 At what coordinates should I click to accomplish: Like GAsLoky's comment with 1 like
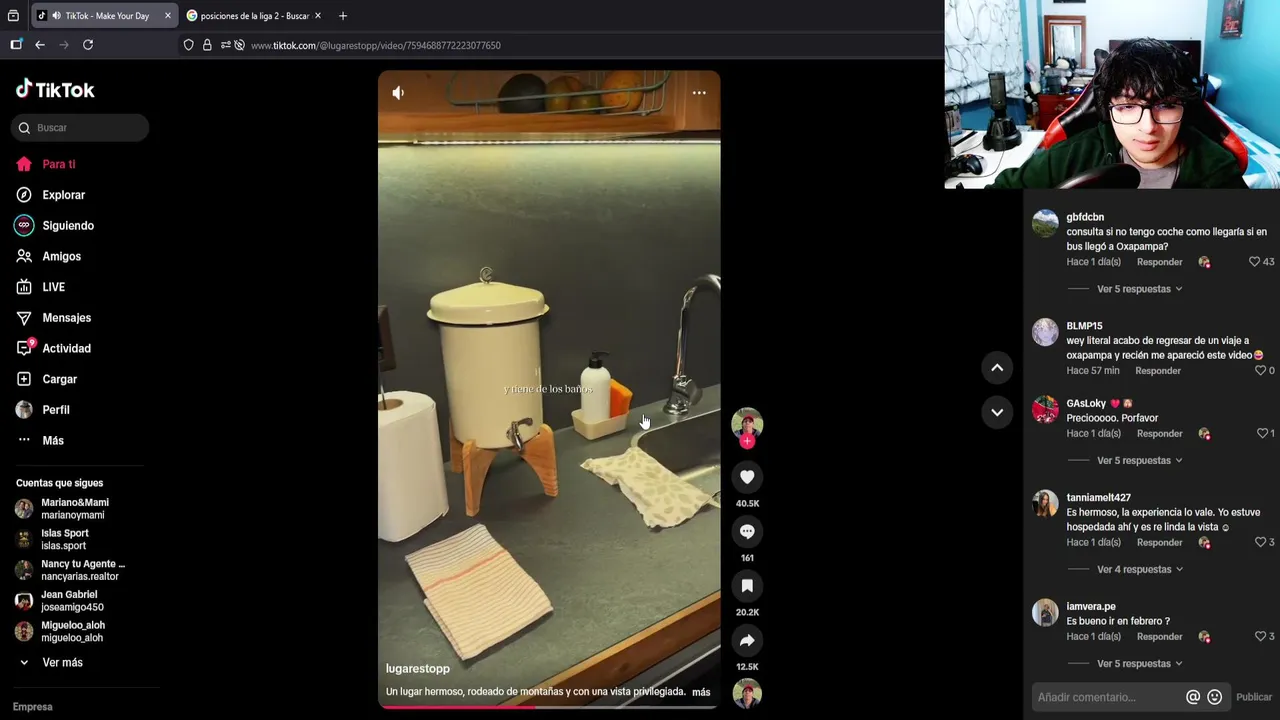[x=1262, y=434]
